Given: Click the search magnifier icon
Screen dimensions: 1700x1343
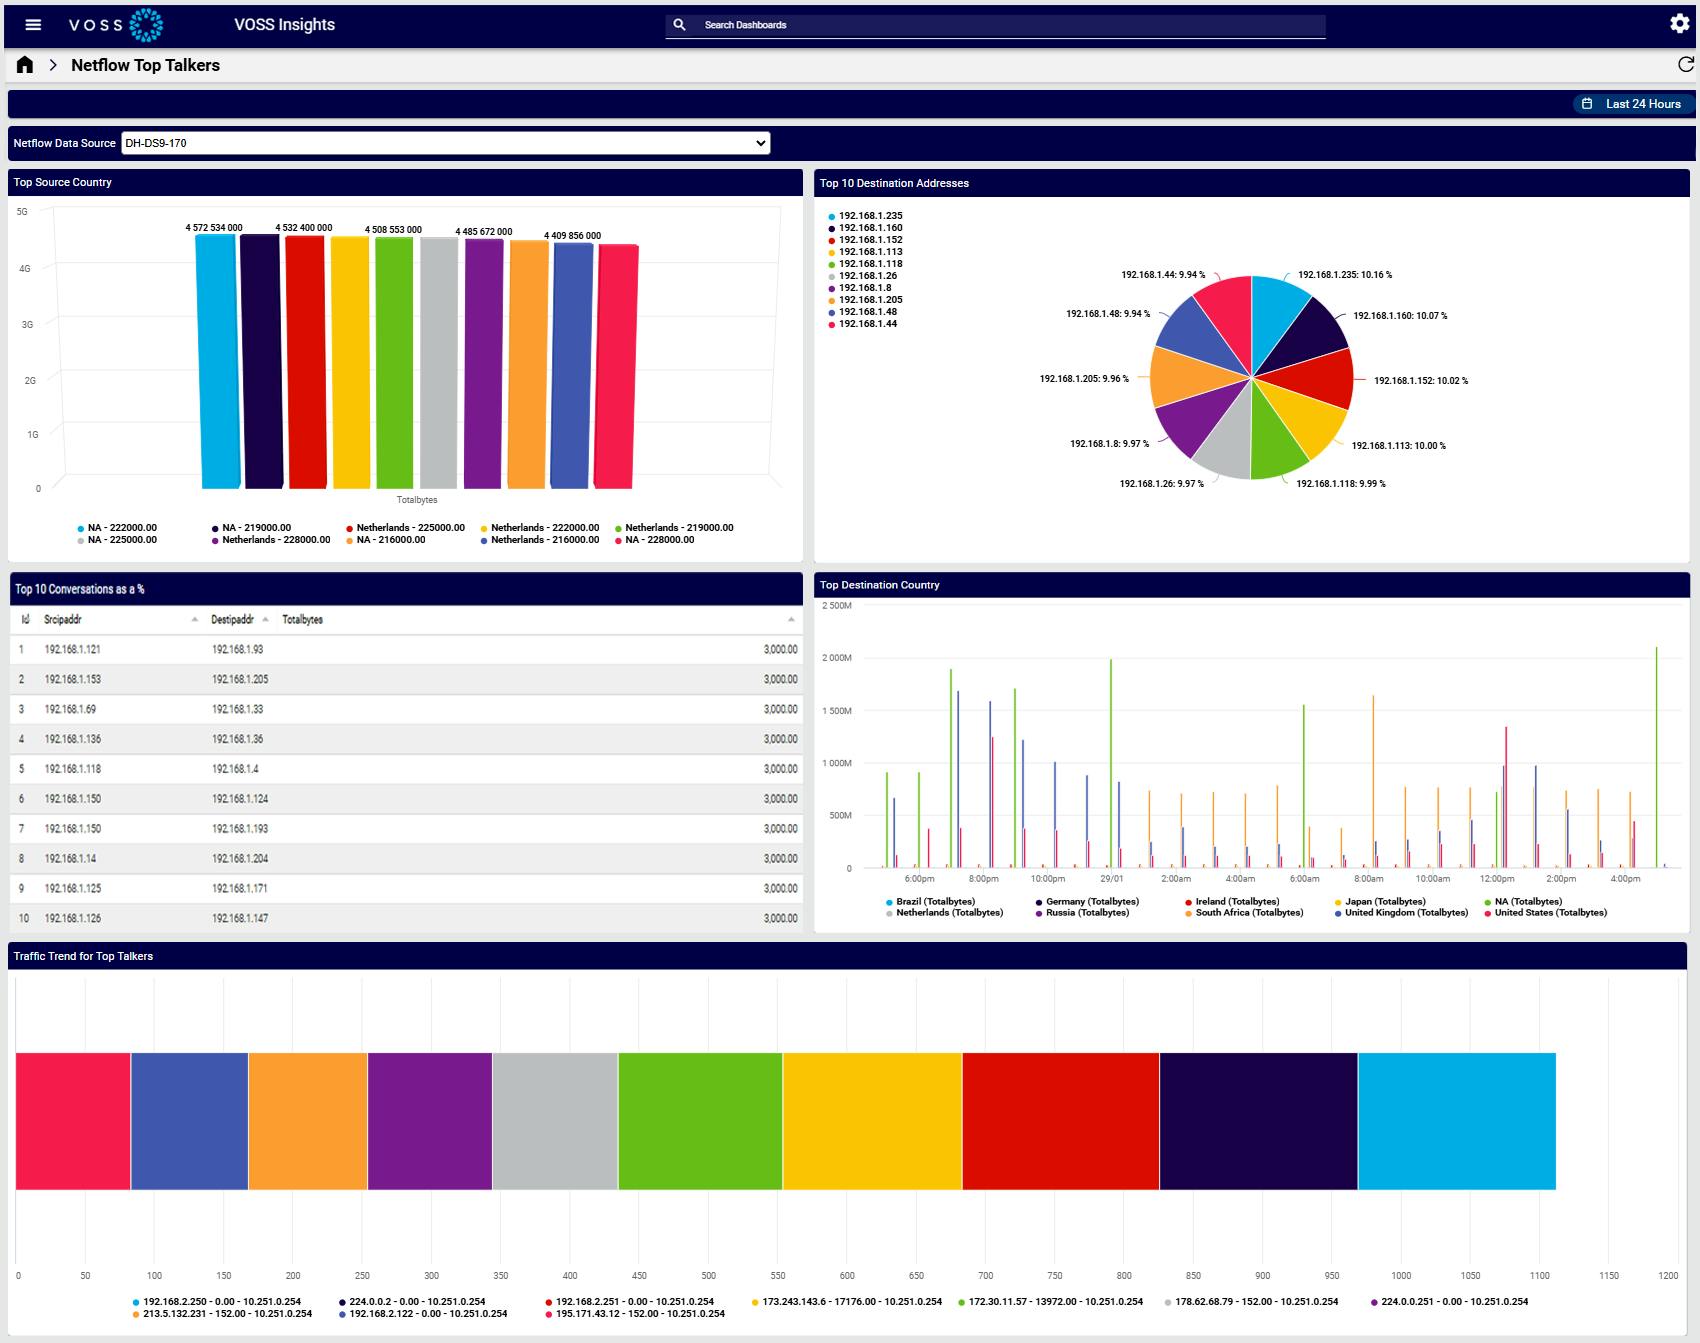Looking at the screenshot, I should click(680, 25).
